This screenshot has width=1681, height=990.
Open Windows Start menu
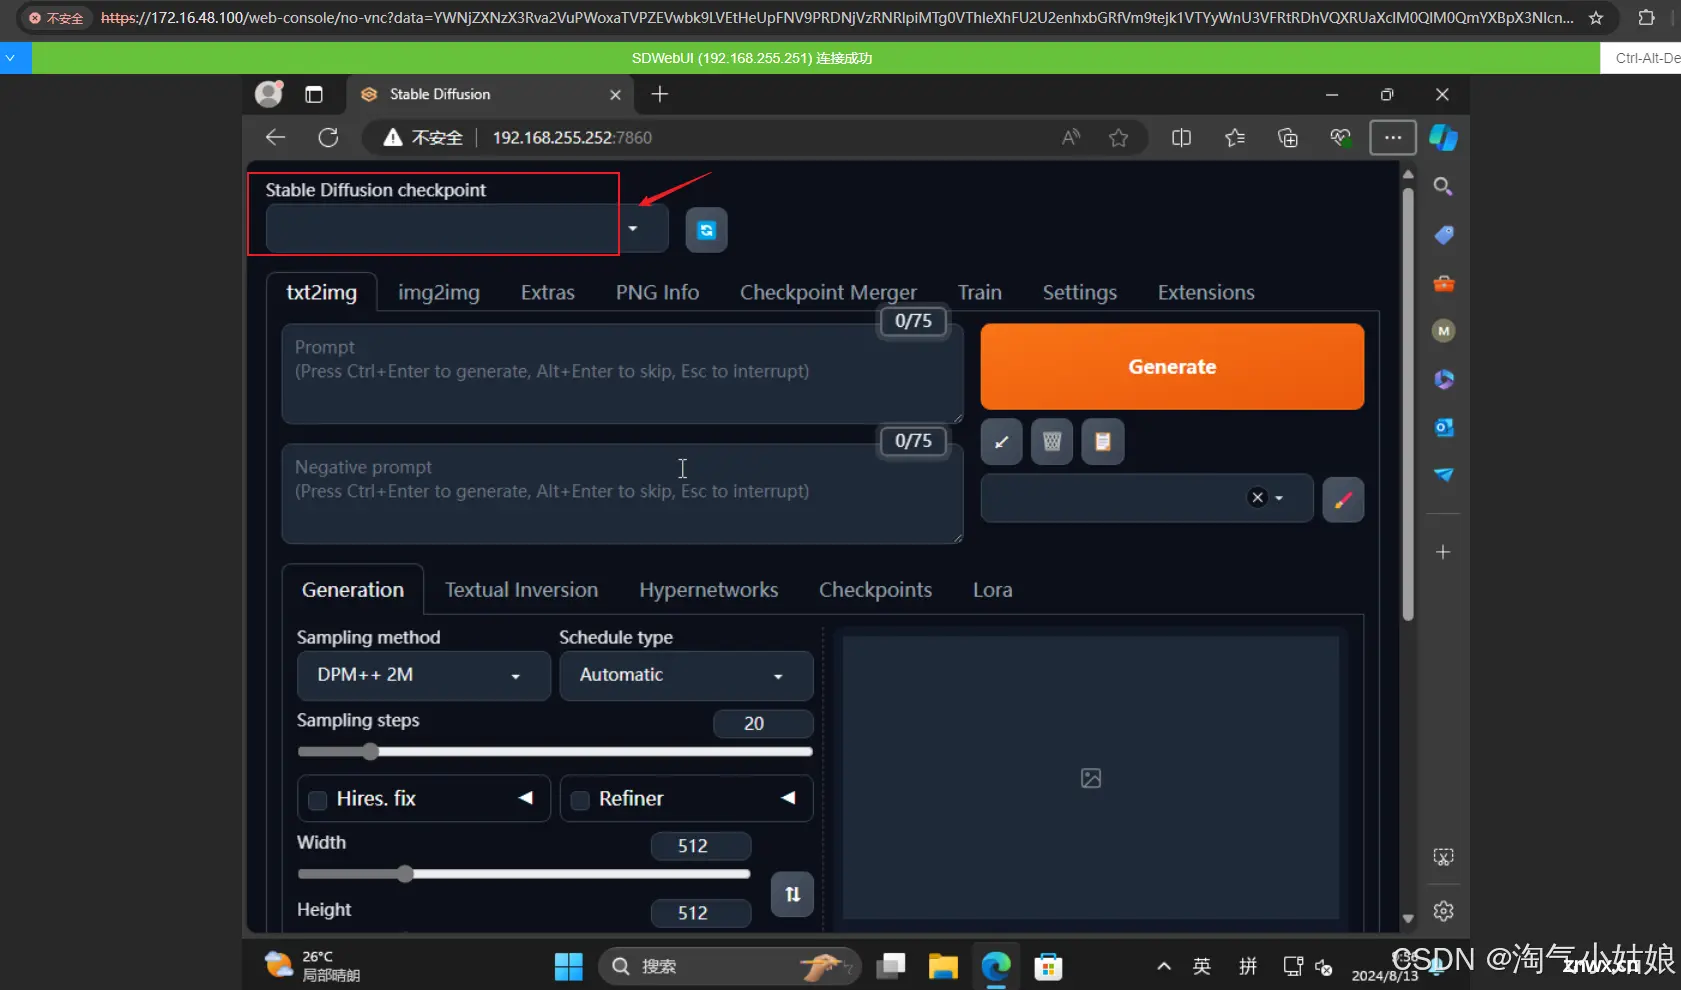pyautogui.click(x=568, y=966)
